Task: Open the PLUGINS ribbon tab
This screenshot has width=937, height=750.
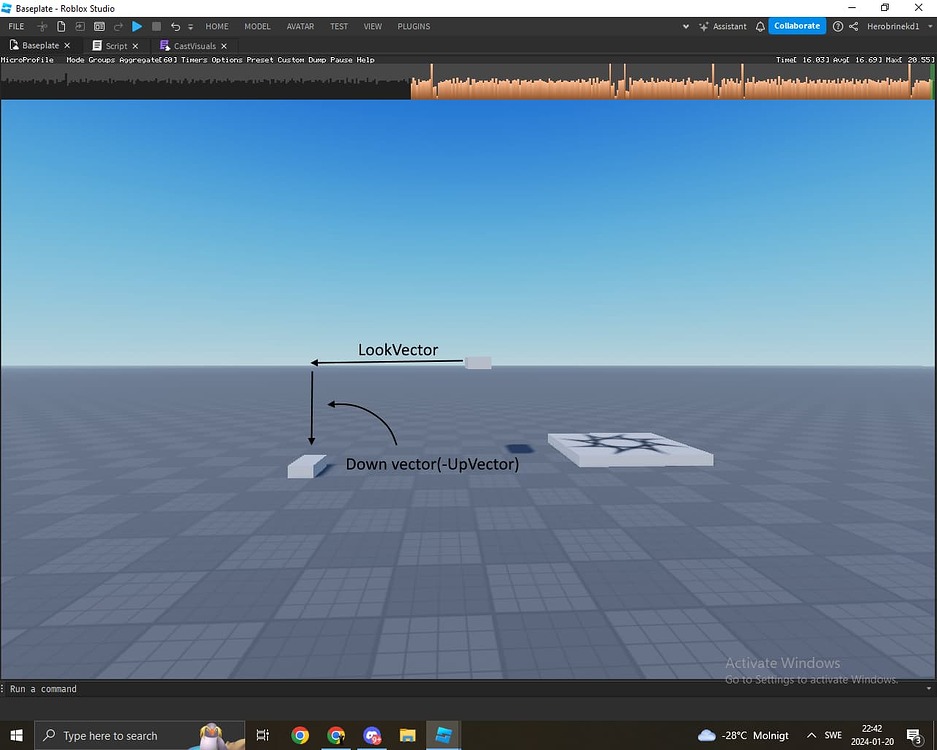Action: point(414,26)
